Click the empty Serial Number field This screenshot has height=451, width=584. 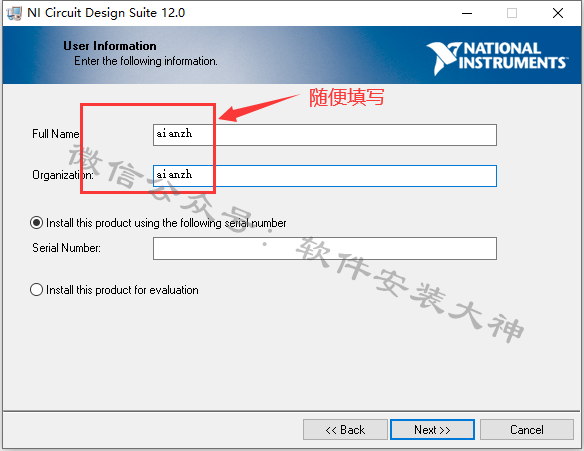coord(325,248)
